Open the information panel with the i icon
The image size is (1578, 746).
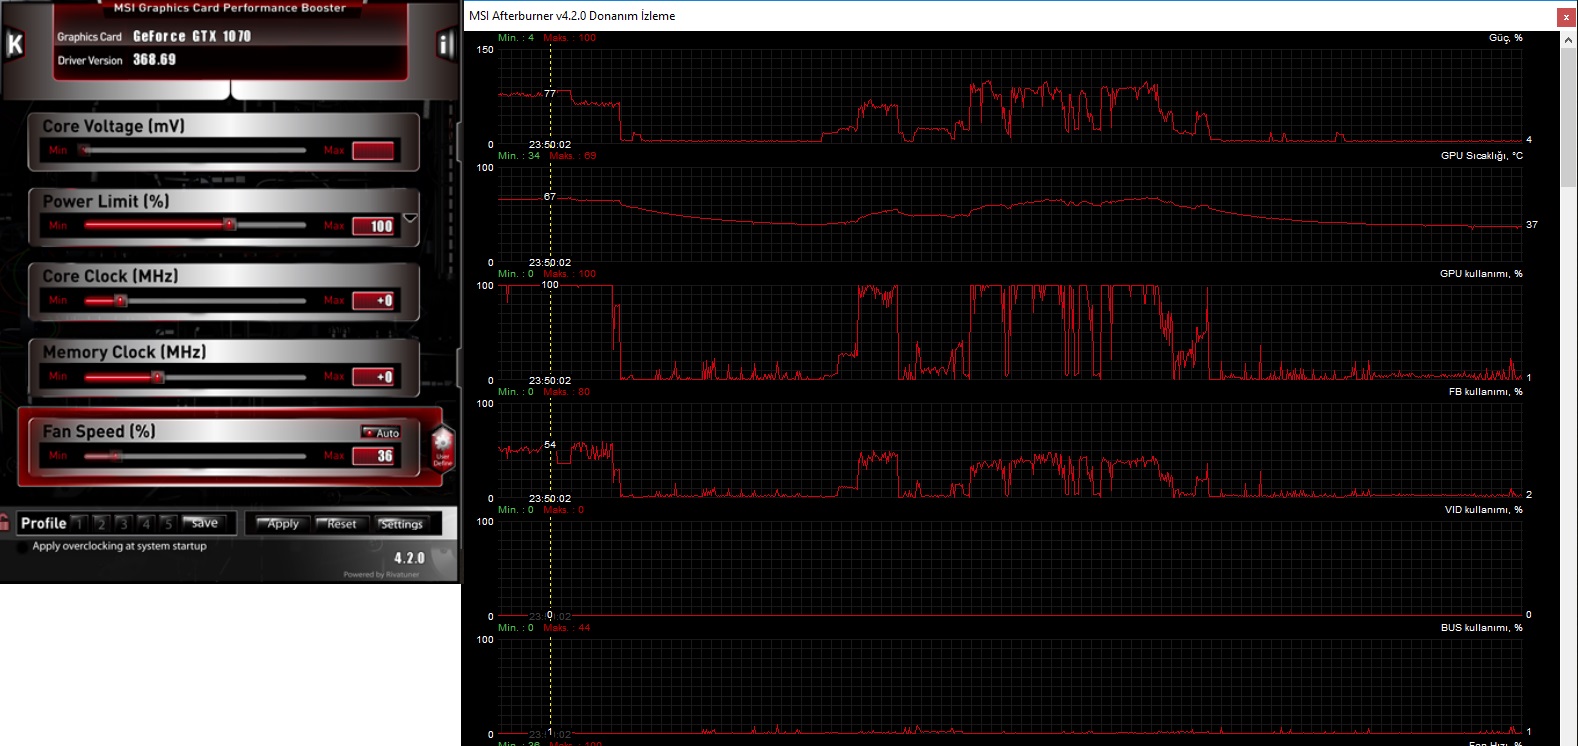445,44
